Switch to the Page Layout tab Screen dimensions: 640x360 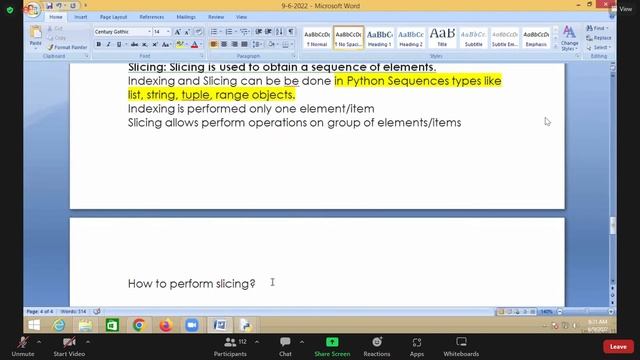[113, 17]
